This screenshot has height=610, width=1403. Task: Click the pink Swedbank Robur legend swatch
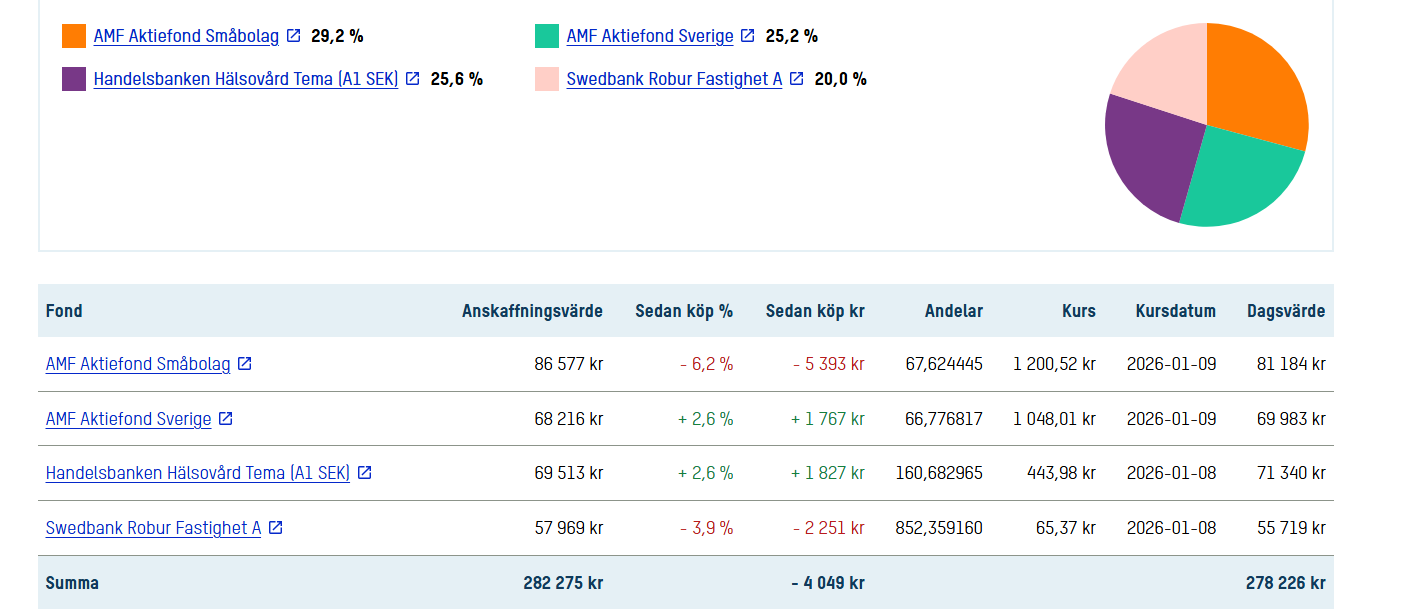[547, 79]
